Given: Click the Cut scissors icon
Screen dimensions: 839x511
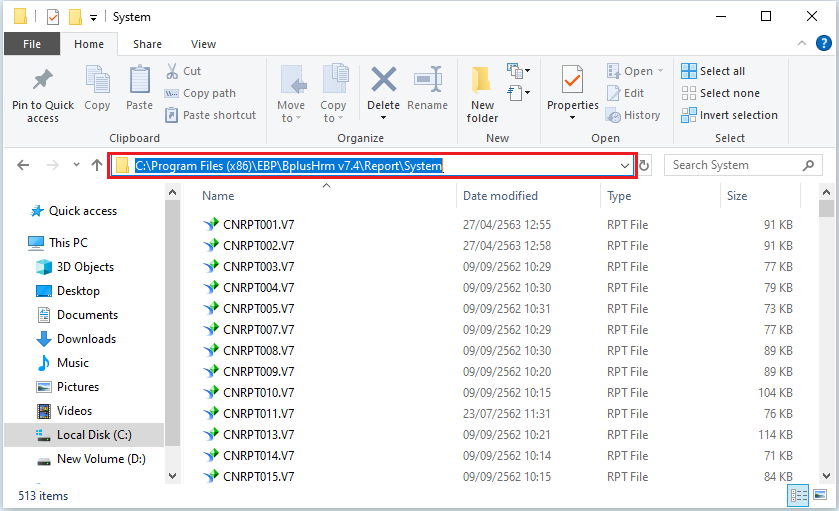Looking at the screenshot, I should pyautogui.click(x=171, y=71).
